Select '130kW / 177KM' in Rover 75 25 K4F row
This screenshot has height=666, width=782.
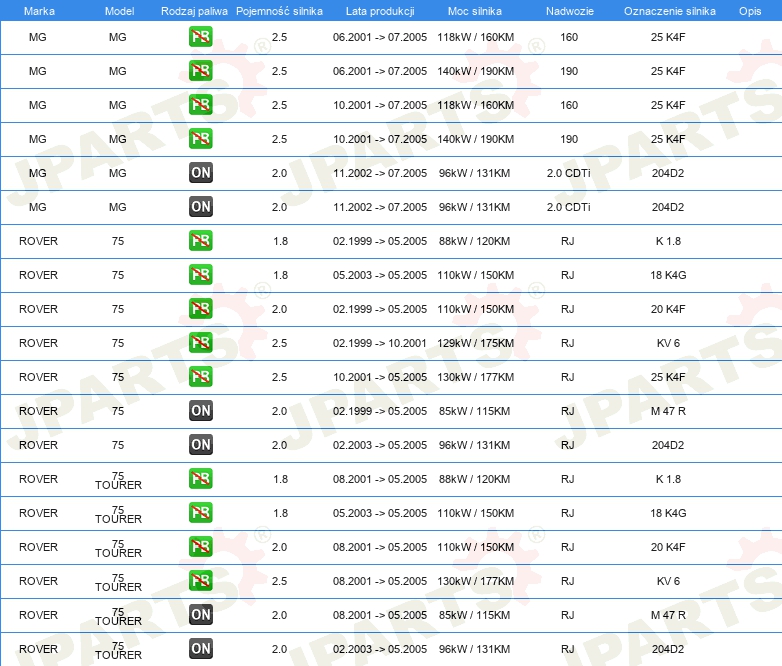click(475, 377)
